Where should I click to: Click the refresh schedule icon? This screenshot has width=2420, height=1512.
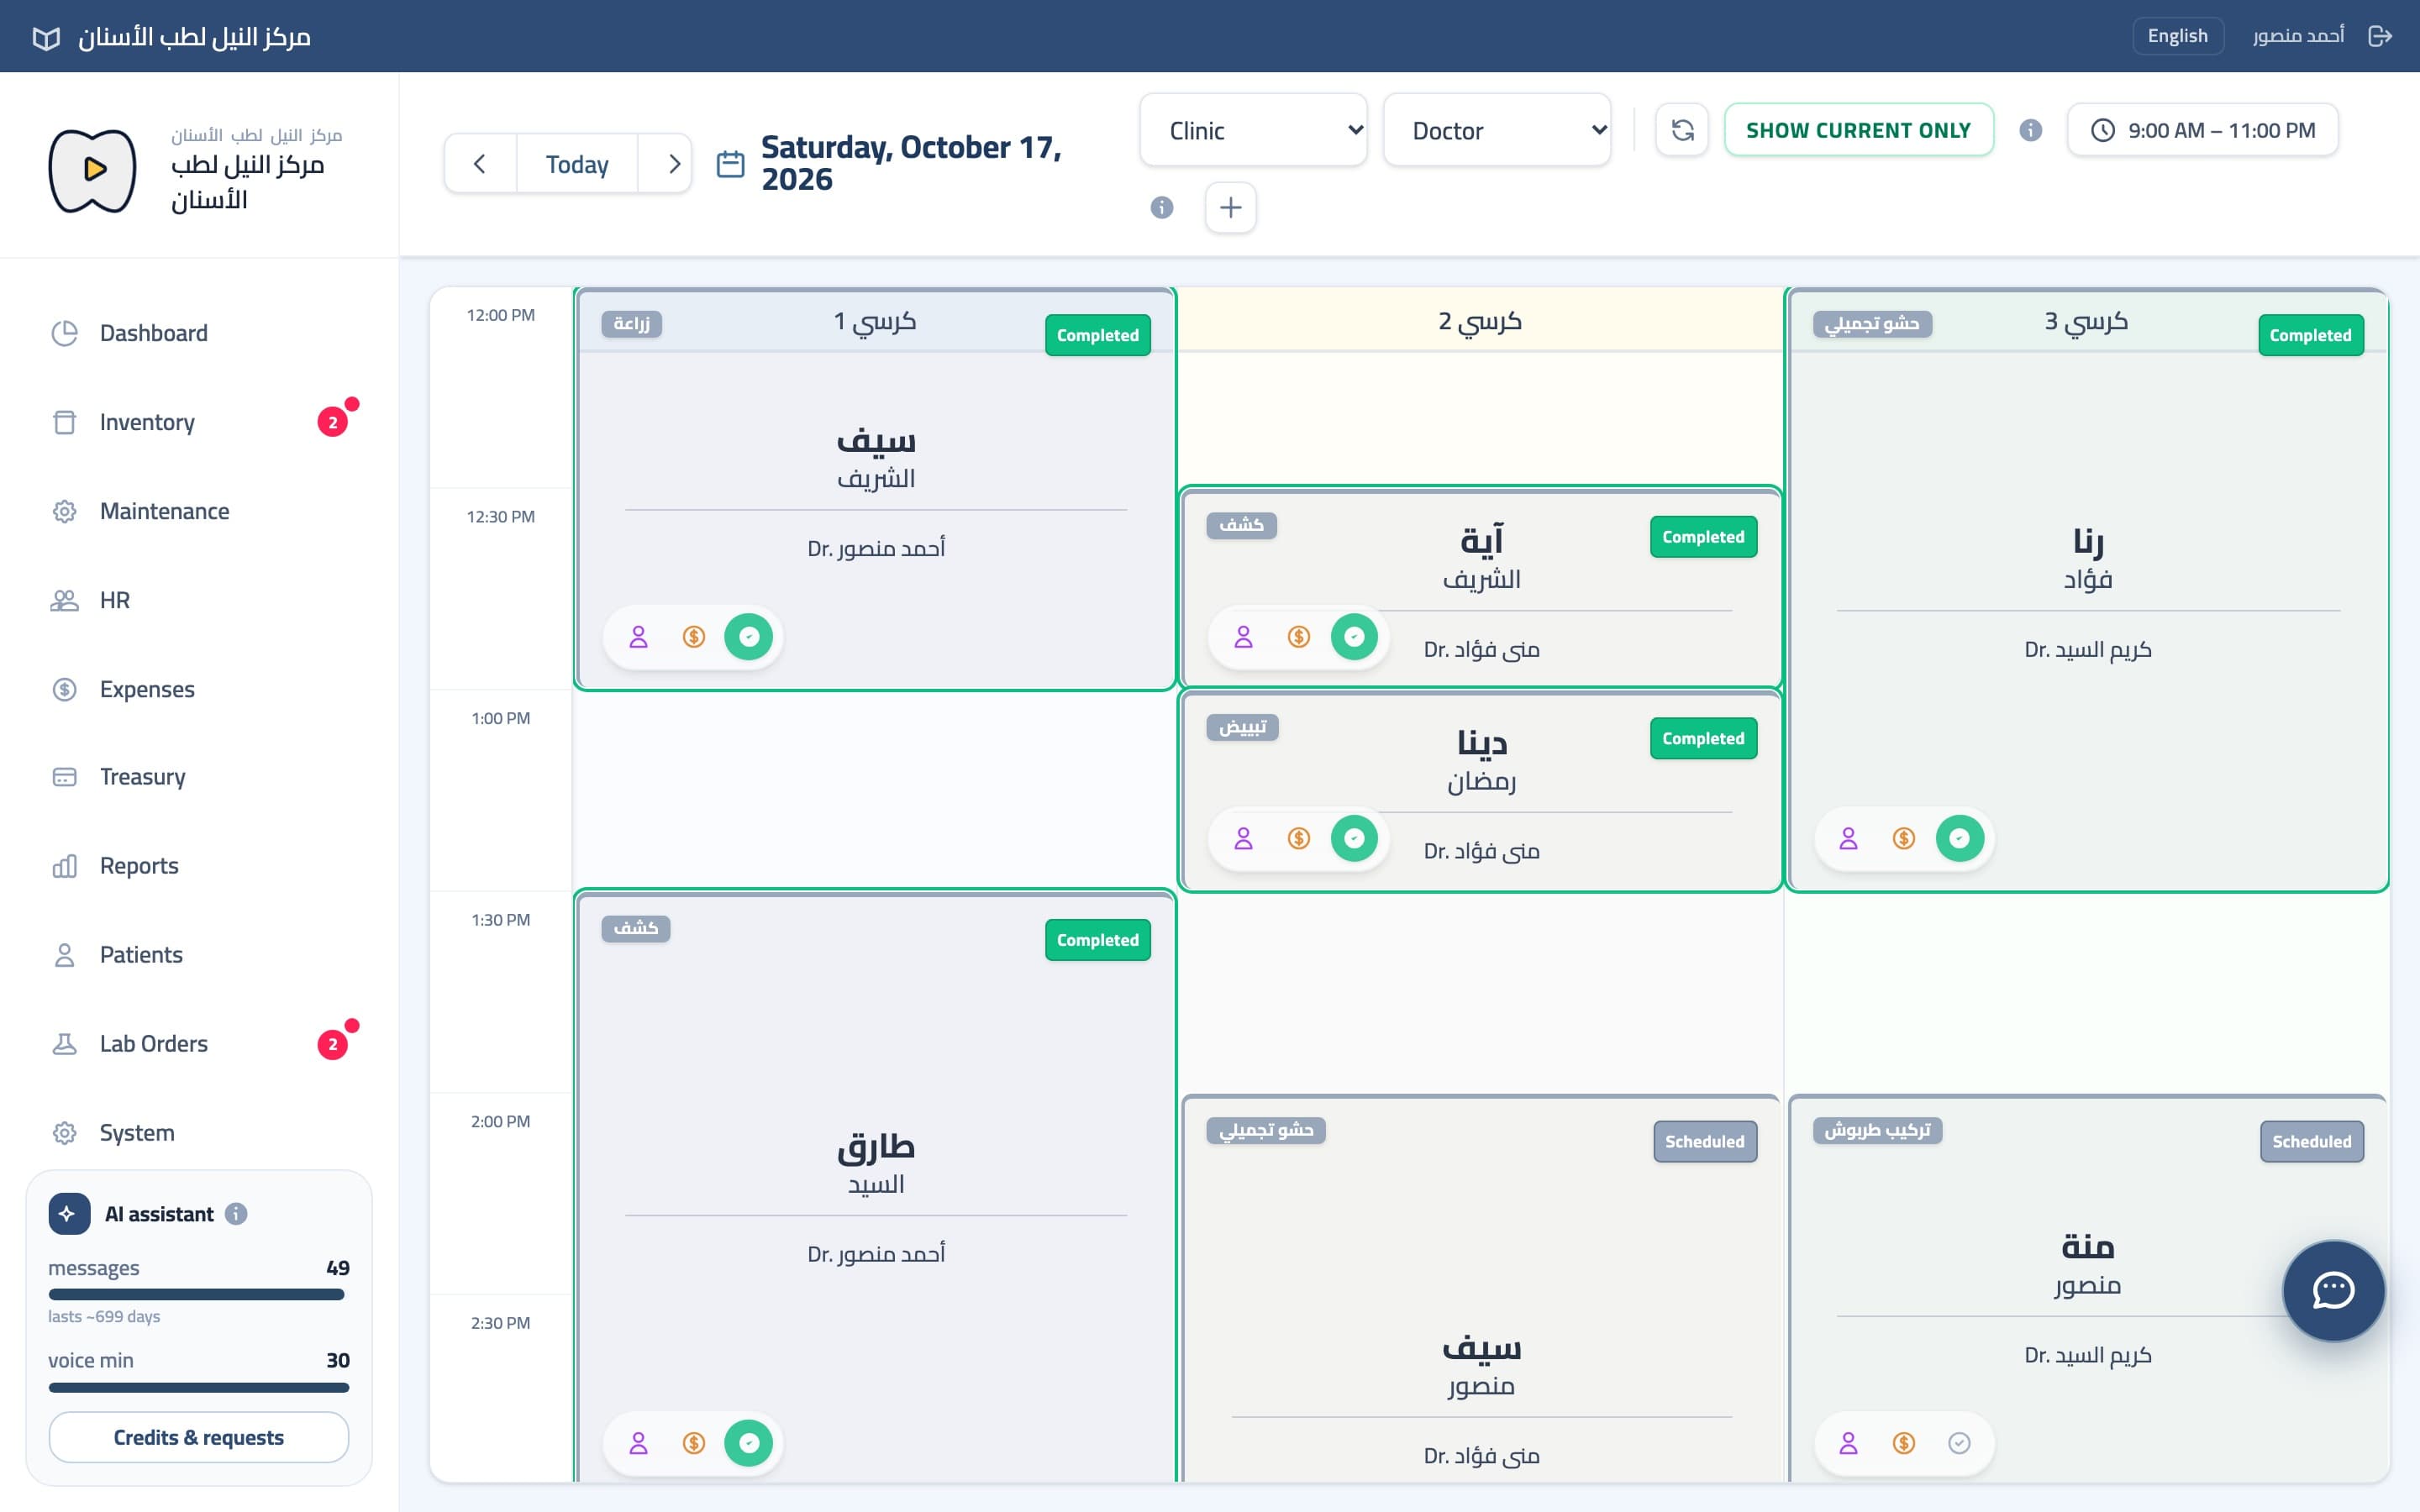1682,130
